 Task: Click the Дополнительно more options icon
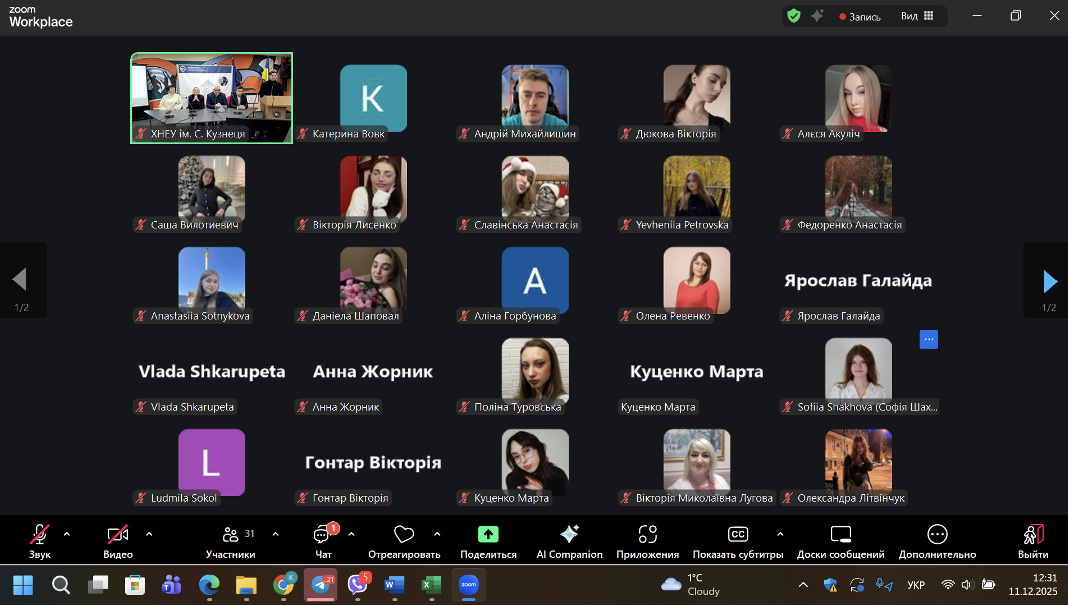[937, 535]
